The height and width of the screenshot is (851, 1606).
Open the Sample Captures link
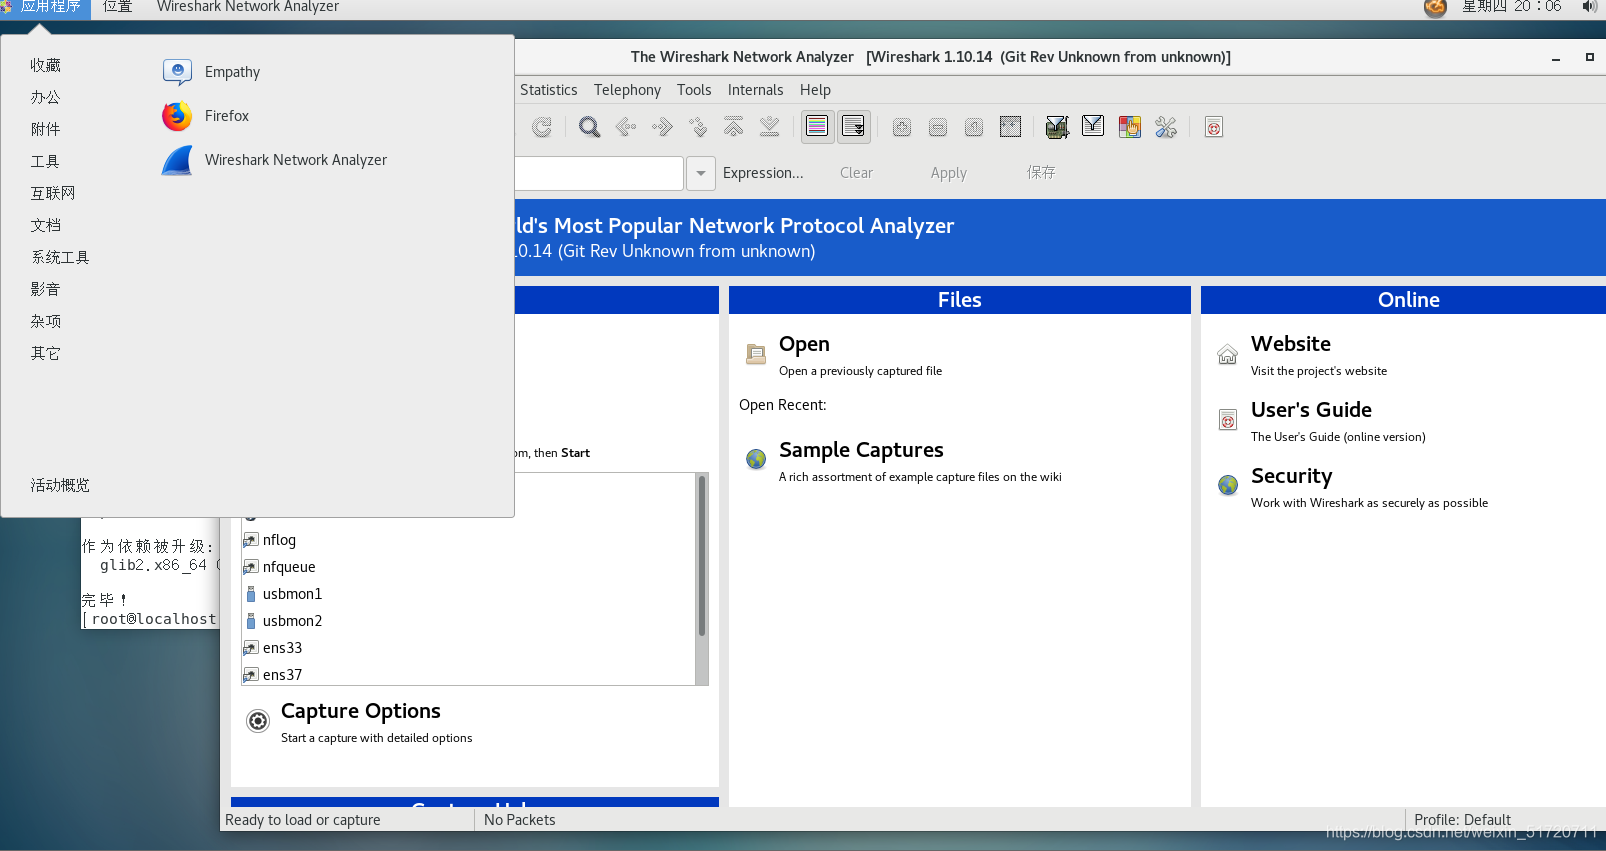click(x=861, y=450)
